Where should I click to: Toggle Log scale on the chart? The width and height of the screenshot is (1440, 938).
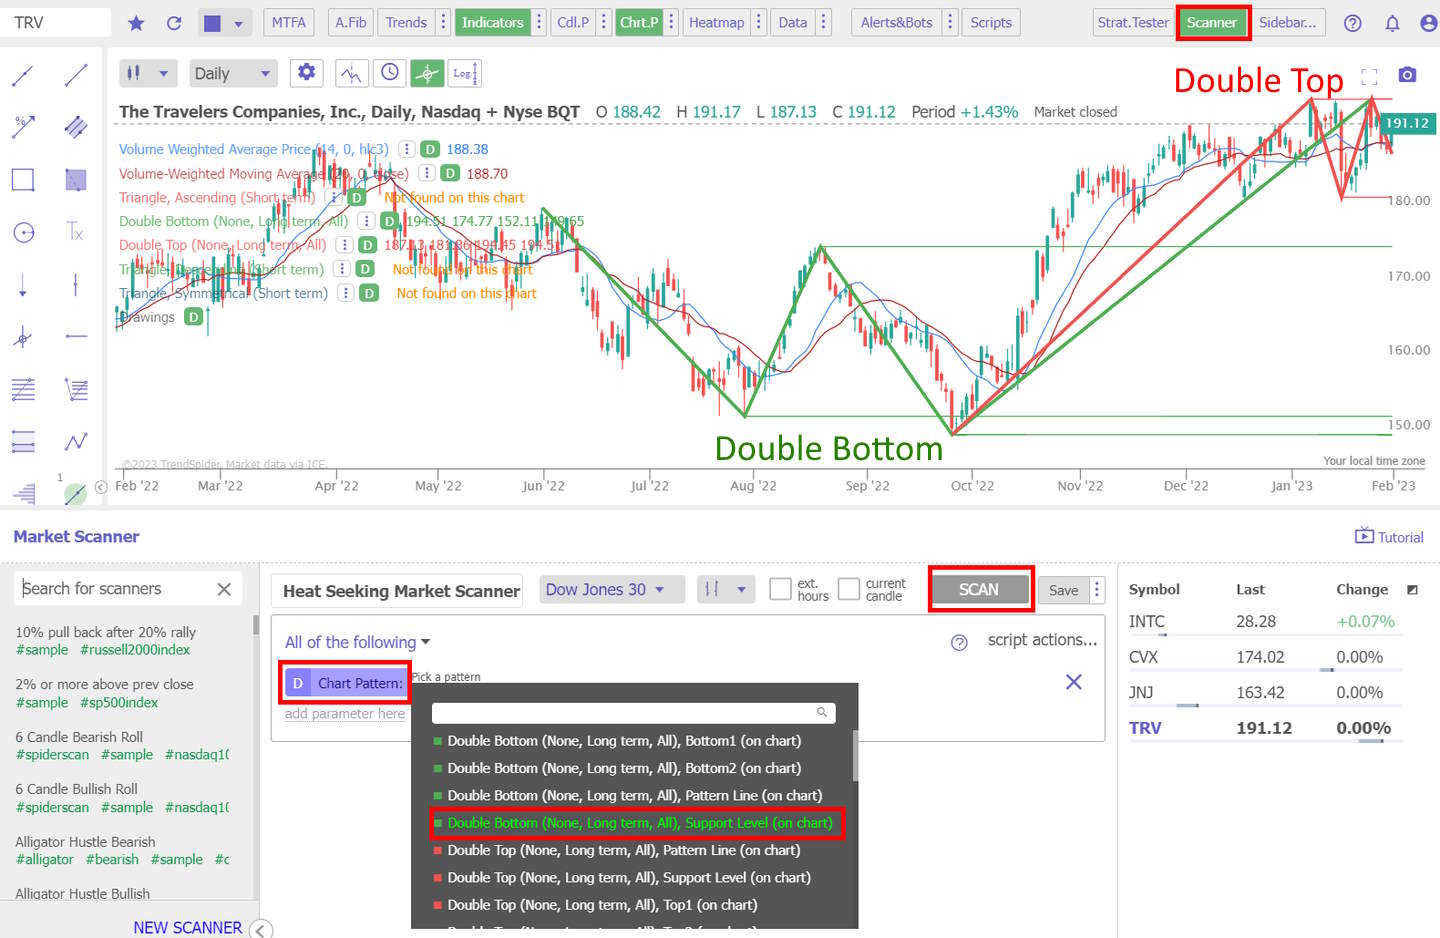pyautogui.click(x=464, y=73)
